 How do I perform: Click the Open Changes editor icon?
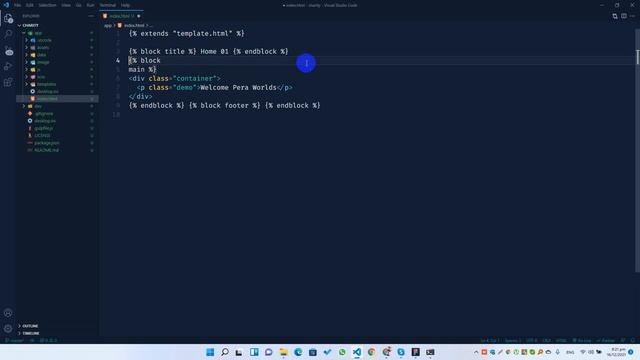tap(615, 16)
